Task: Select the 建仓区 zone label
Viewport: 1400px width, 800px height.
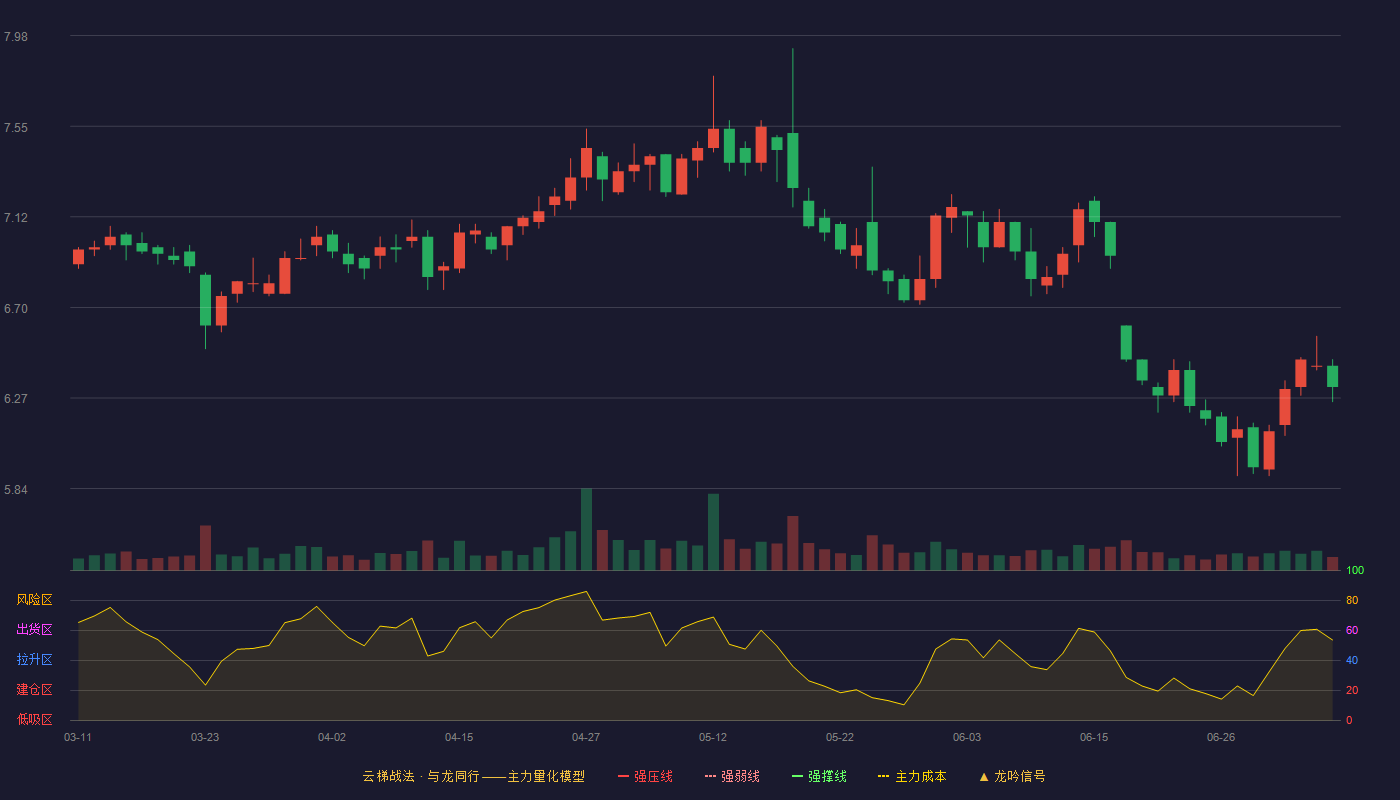Action: tap(34, 690)
